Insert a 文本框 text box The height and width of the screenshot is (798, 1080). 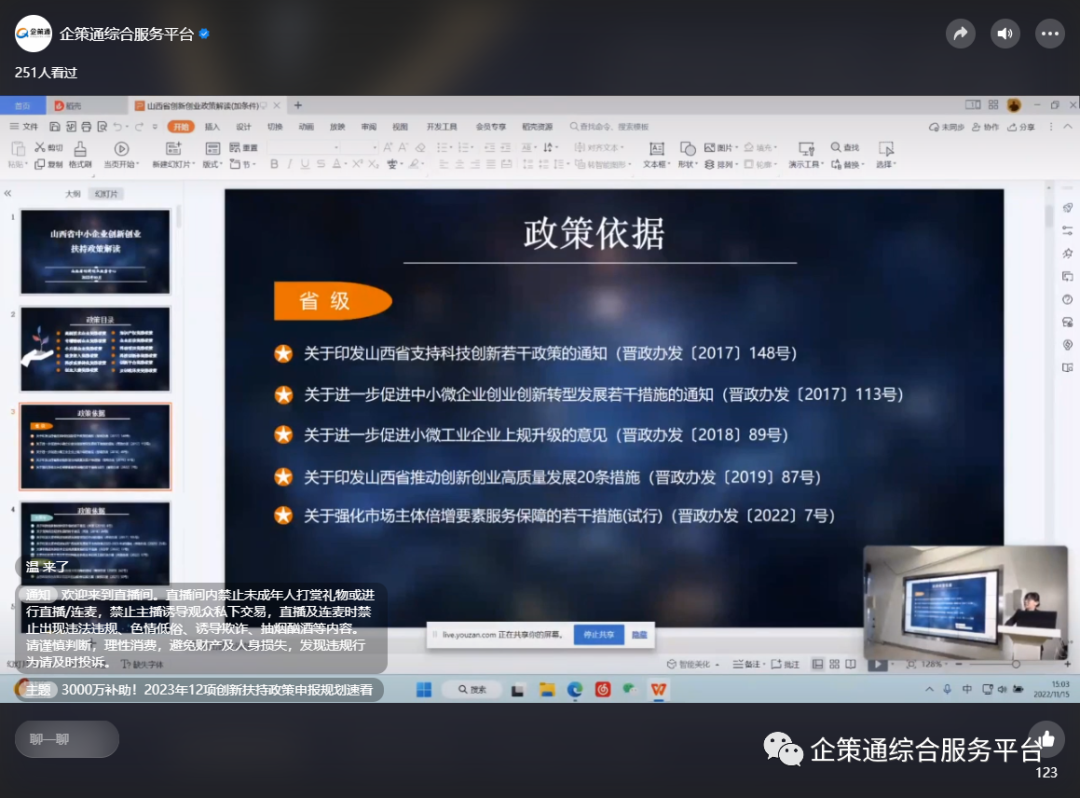(656, 155)
